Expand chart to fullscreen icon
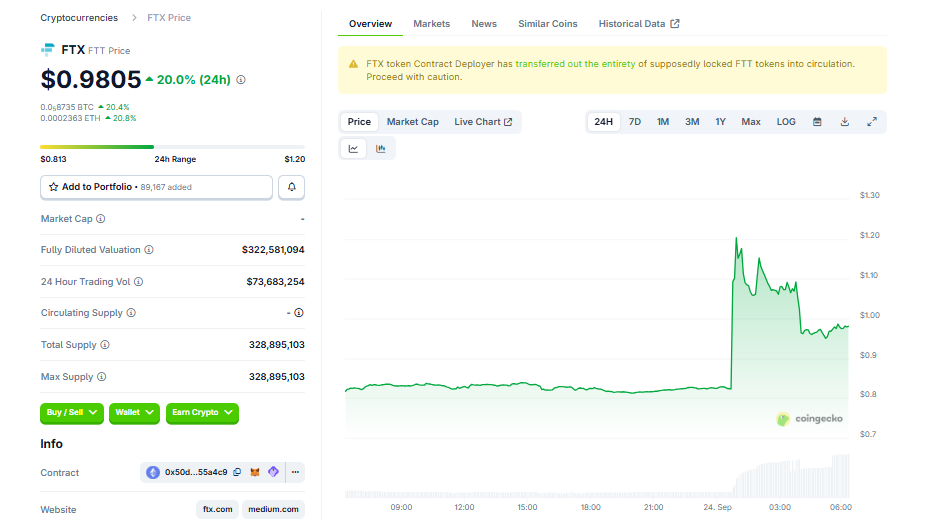The width and height of the screenshot is (928, 520). point(872,122)
